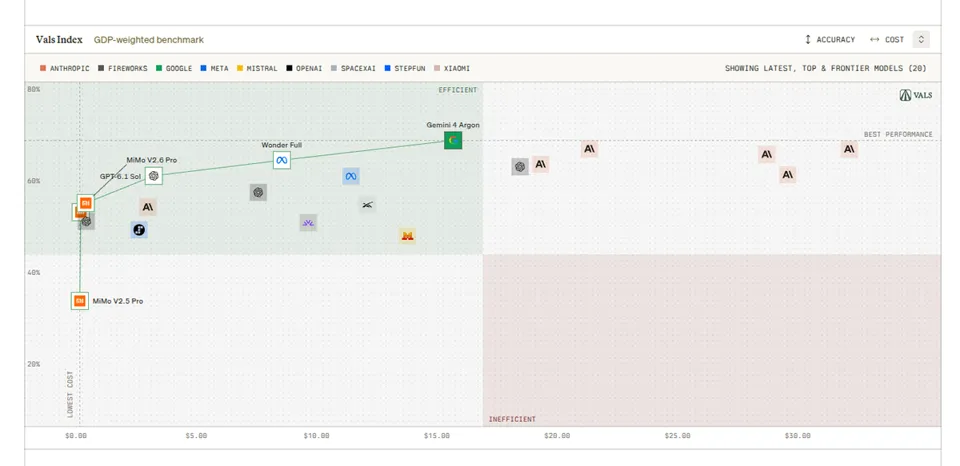Viewport: 960px width, 466px height.
Task: Open the Accuracy y-axis selector
Action: tap(830, 40)
